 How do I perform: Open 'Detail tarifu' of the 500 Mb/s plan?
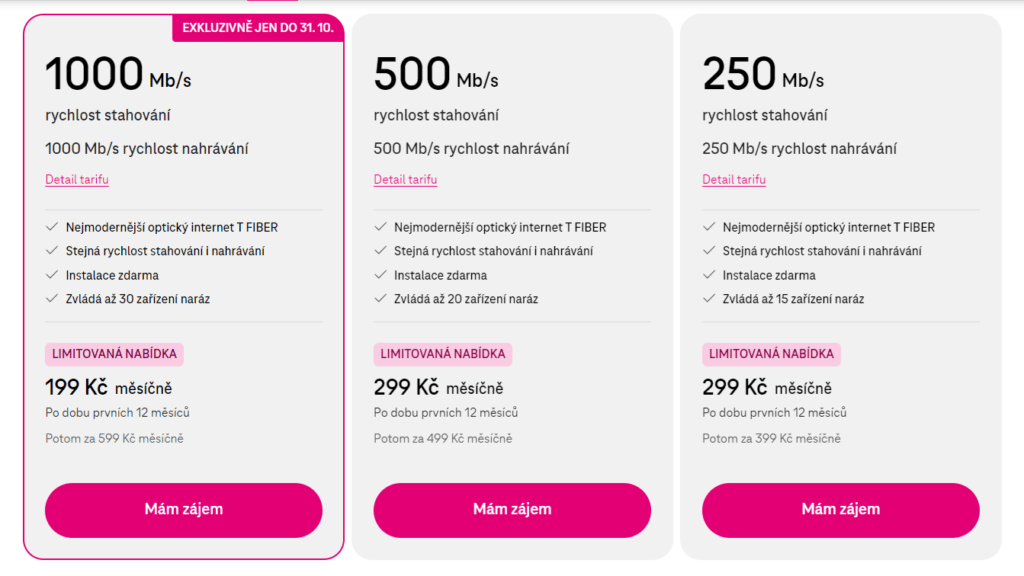[405, 180]
